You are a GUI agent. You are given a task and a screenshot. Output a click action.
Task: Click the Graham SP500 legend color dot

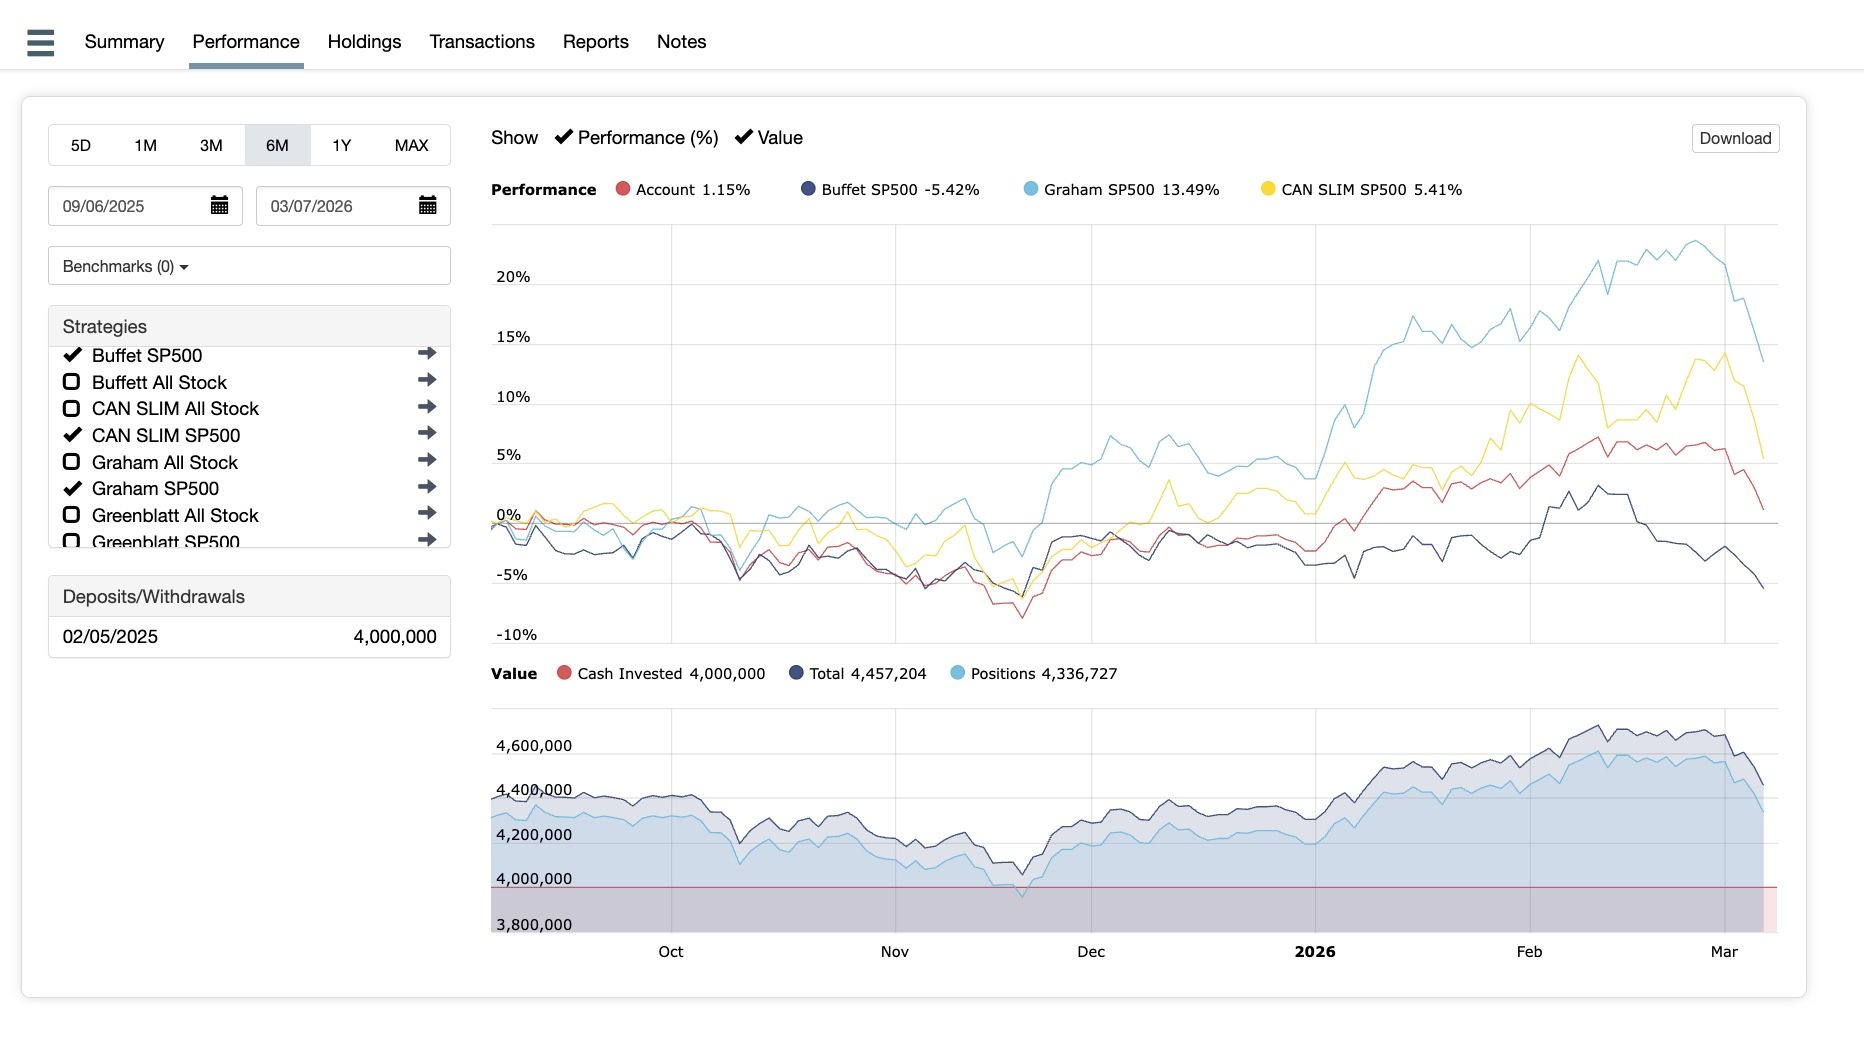pos(1031,189)
